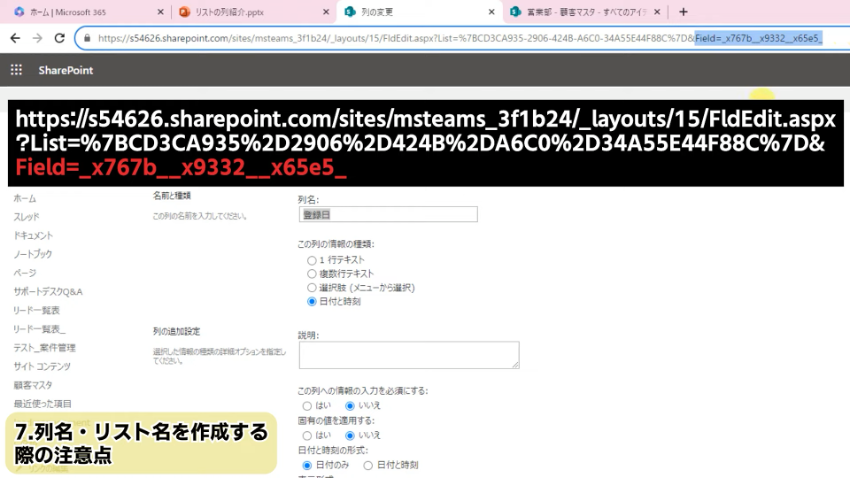Click the SharePoint title in header
Screen dimensions: 850x478
pyautogui.click(x=64, y=70)
